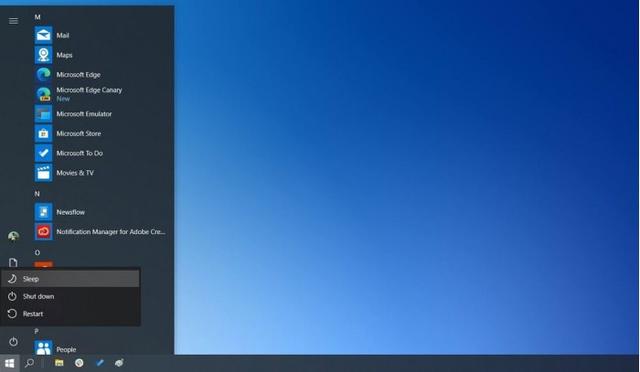Screen dimensions: 640x372
Task: Open the Mail app icon
Action: [43, 35]
